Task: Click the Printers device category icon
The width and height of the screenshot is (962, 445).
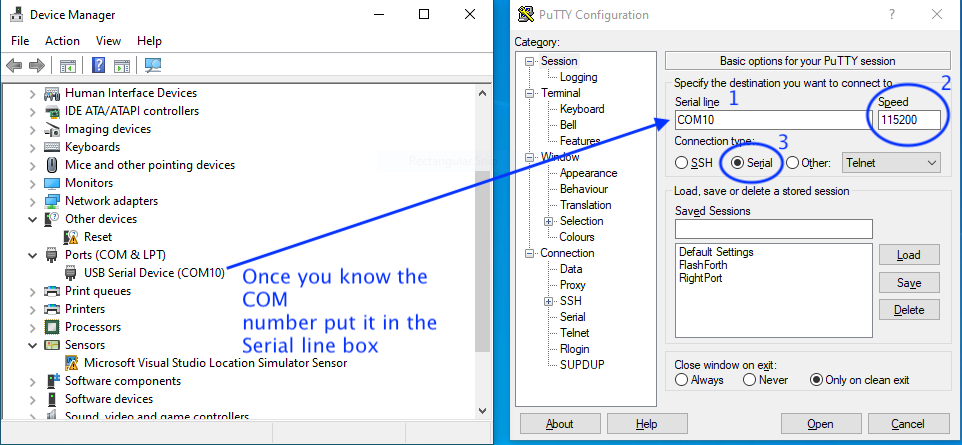Action: click(x=52, y=309)
